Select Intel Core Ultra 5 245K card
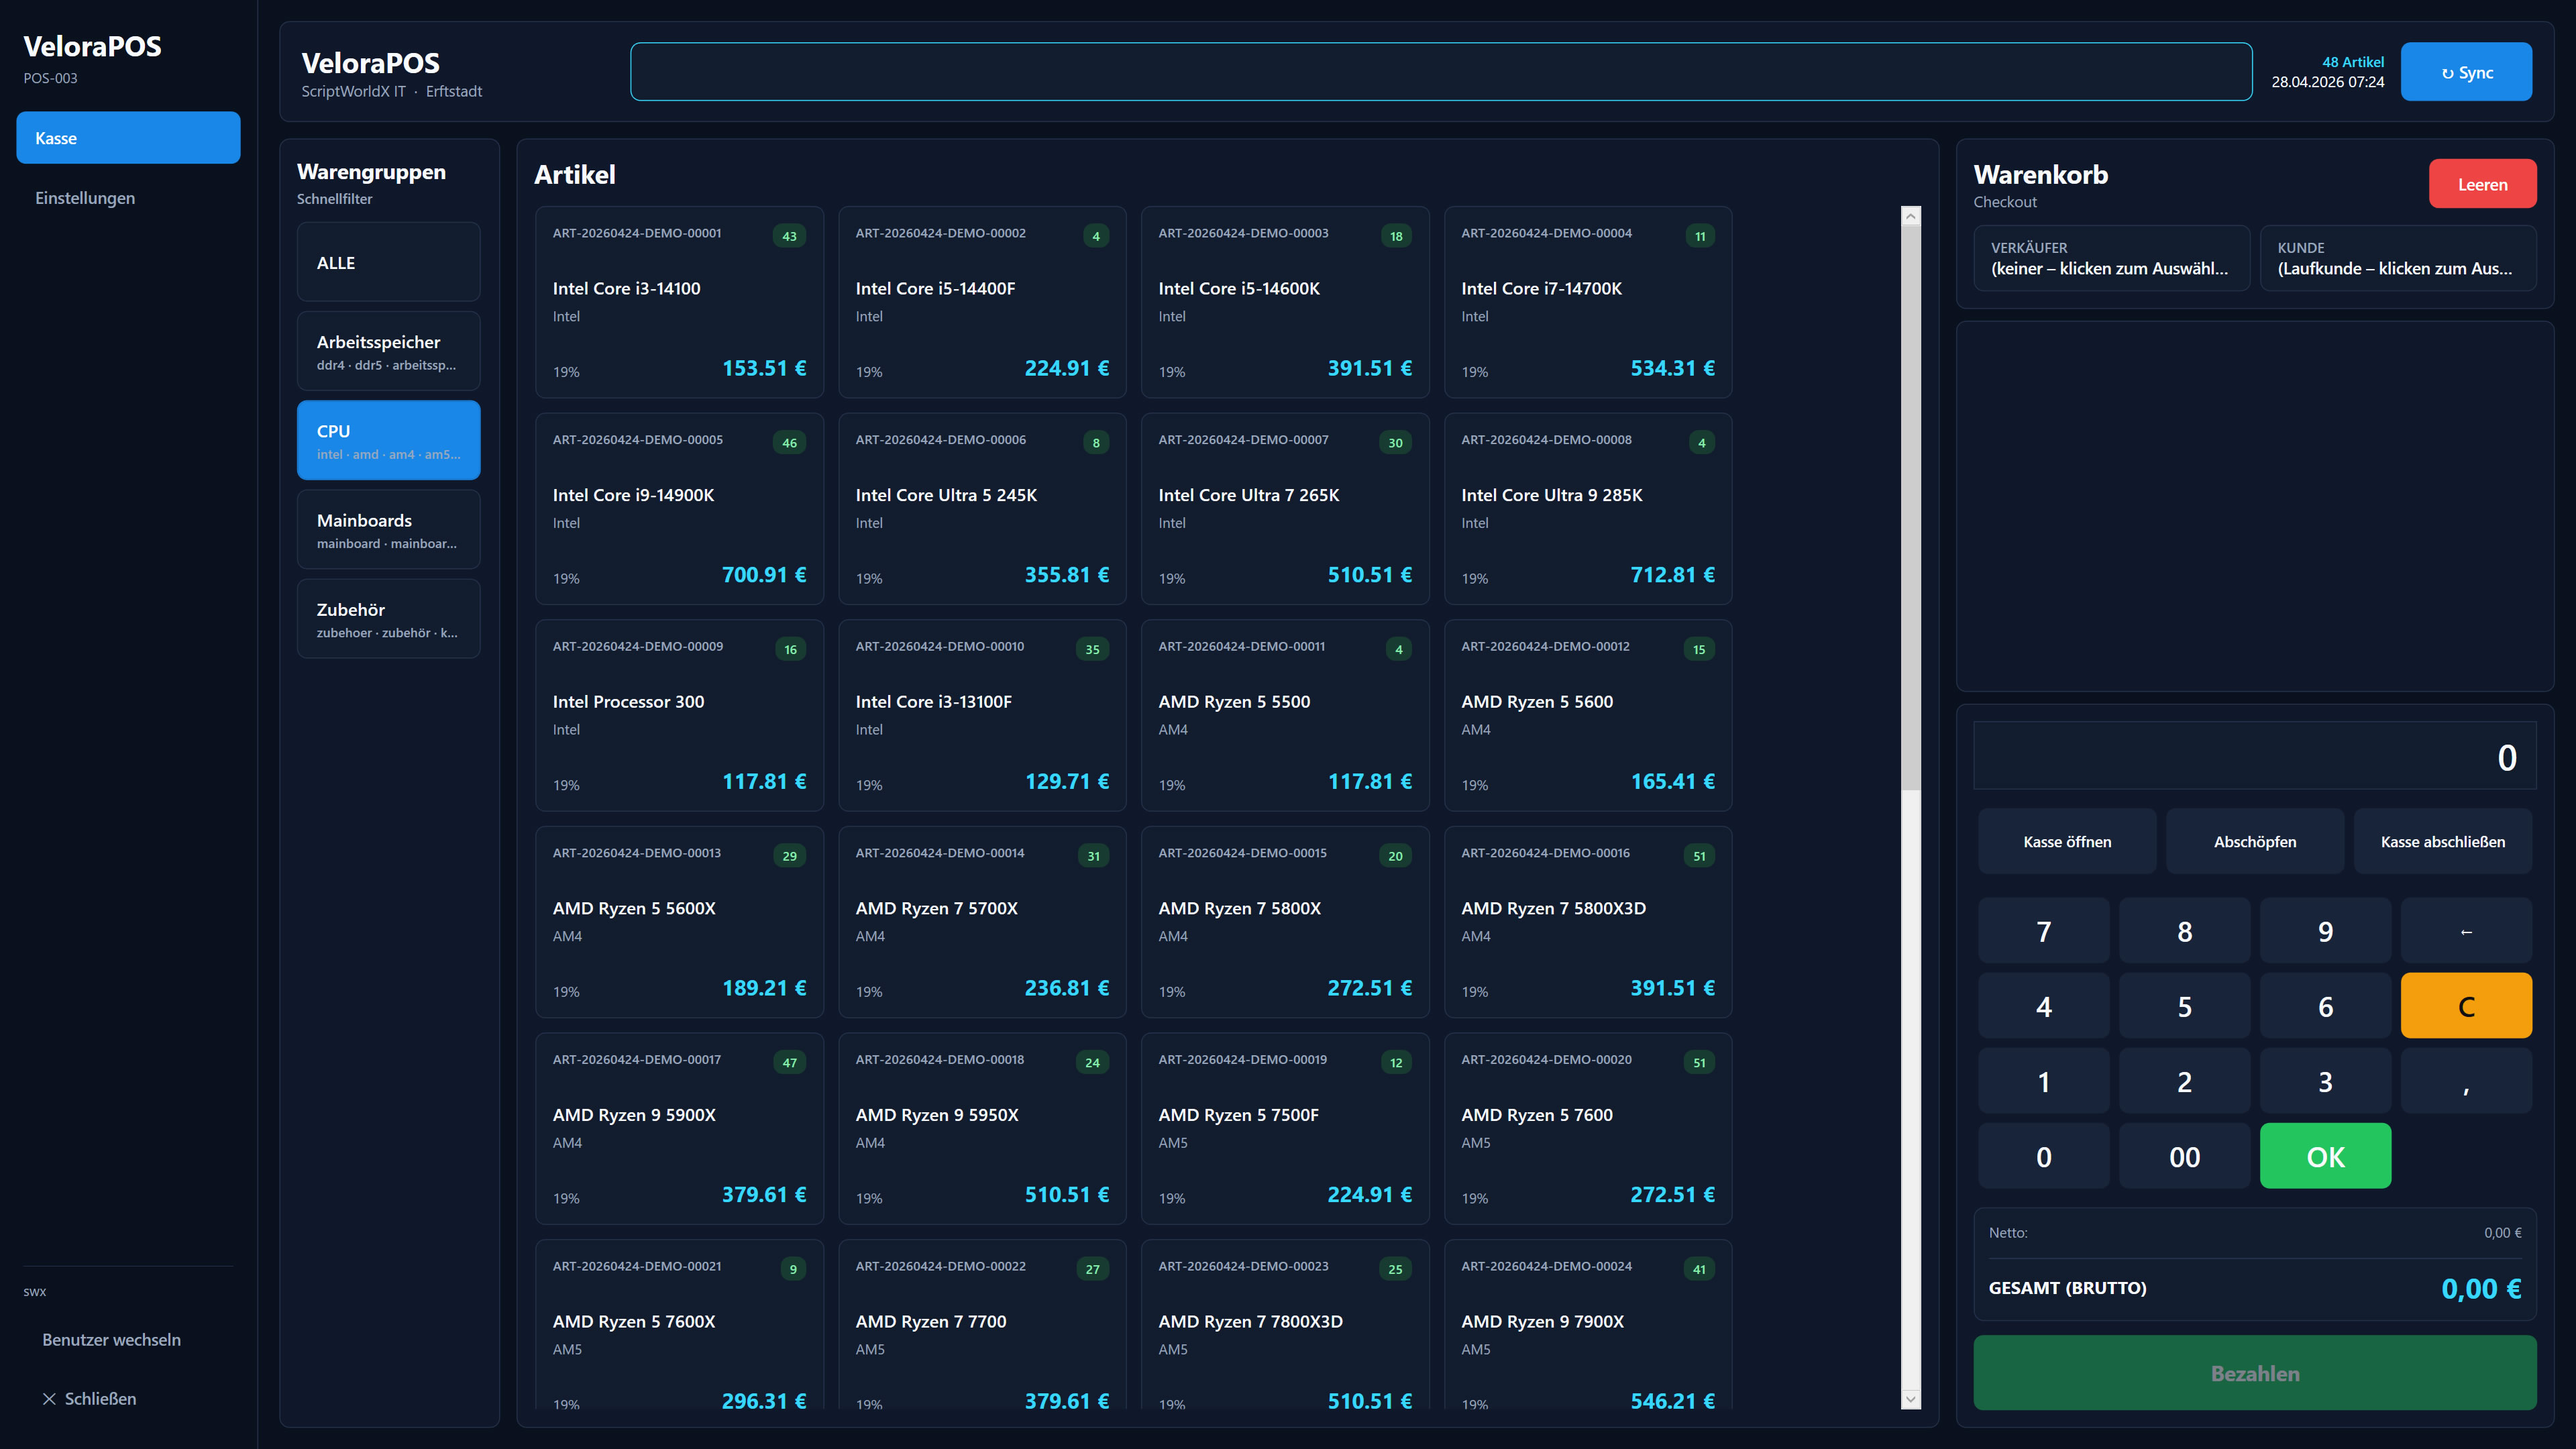The width and height of the screenshot is (2576, 1449). pos(982,509)
